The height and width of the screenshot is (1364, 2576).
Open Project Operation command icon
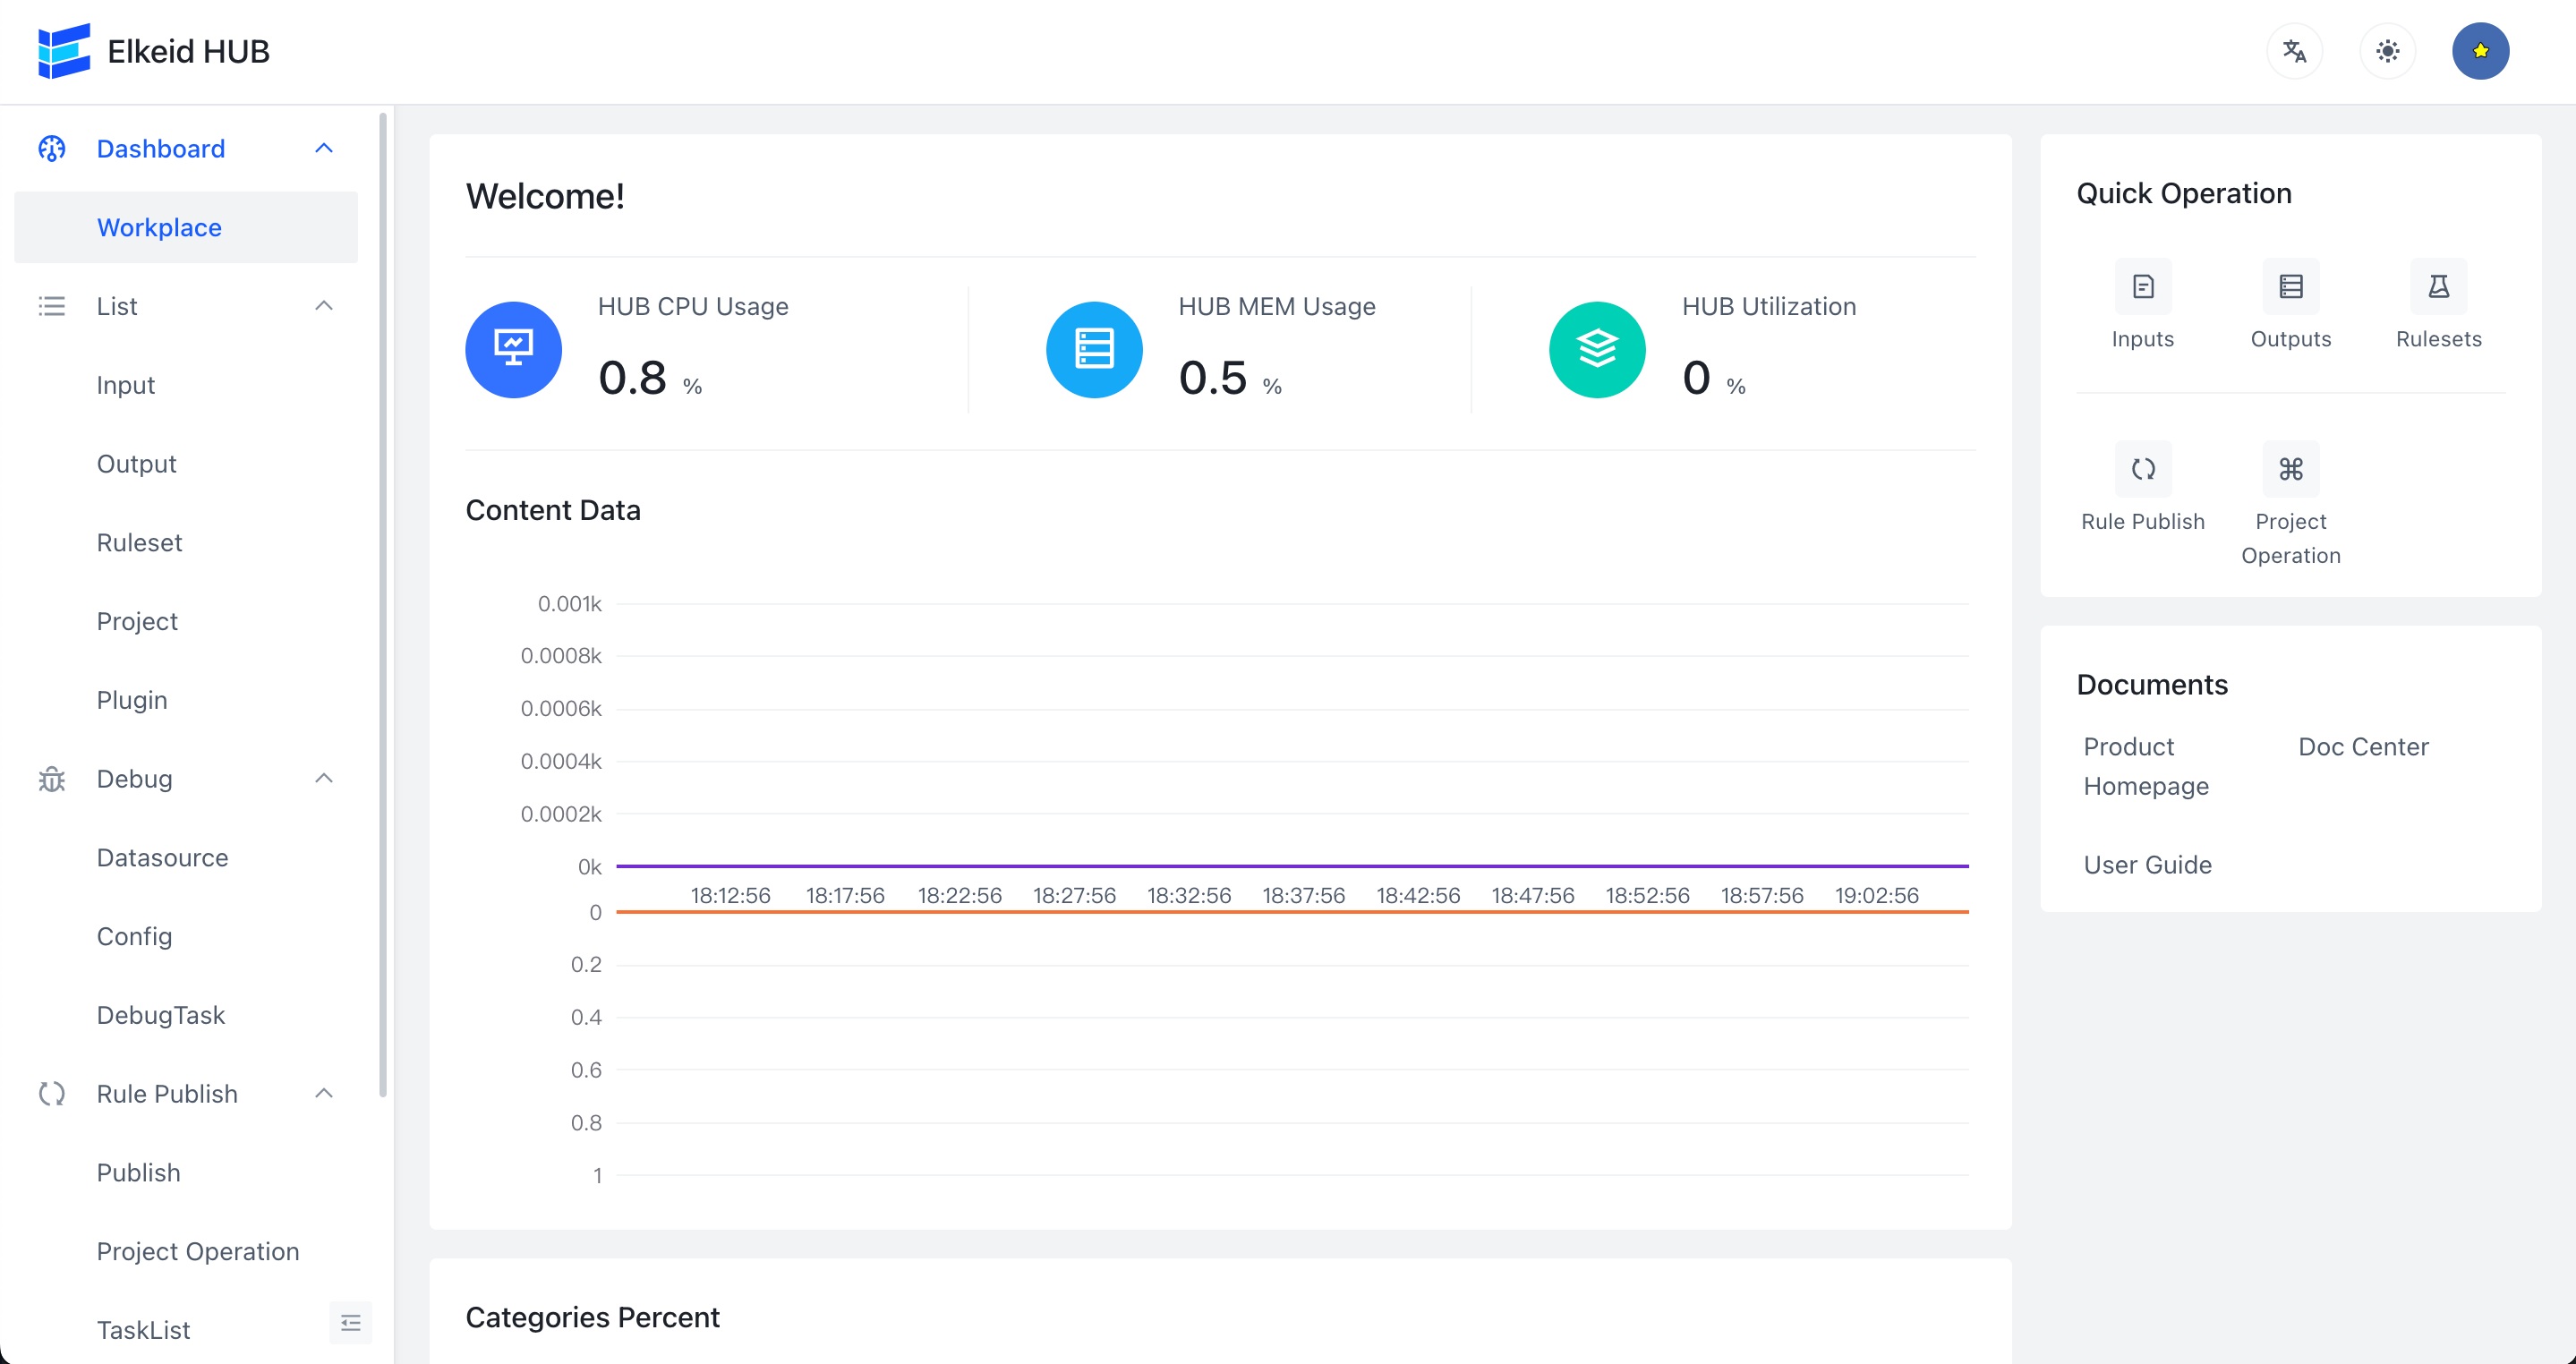click(x=2290, y=469)
